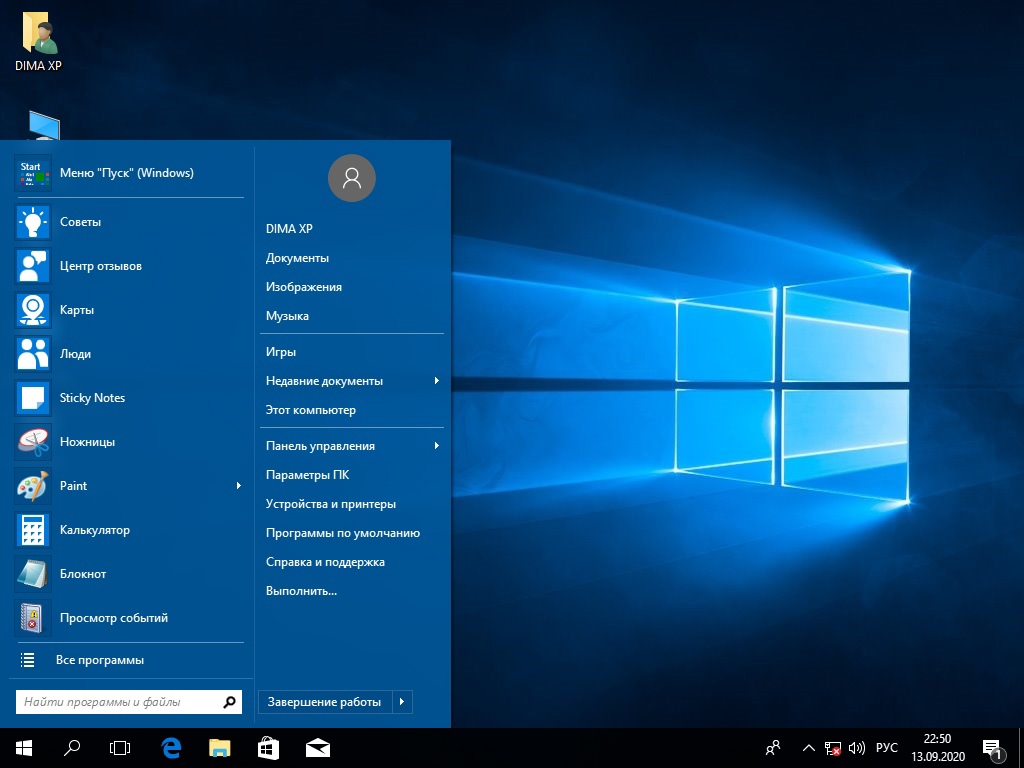Click the Snipping Tool (Ножницы) icon
The height and width of the screenshot is (768, 1024).
(x=33, y=442)
